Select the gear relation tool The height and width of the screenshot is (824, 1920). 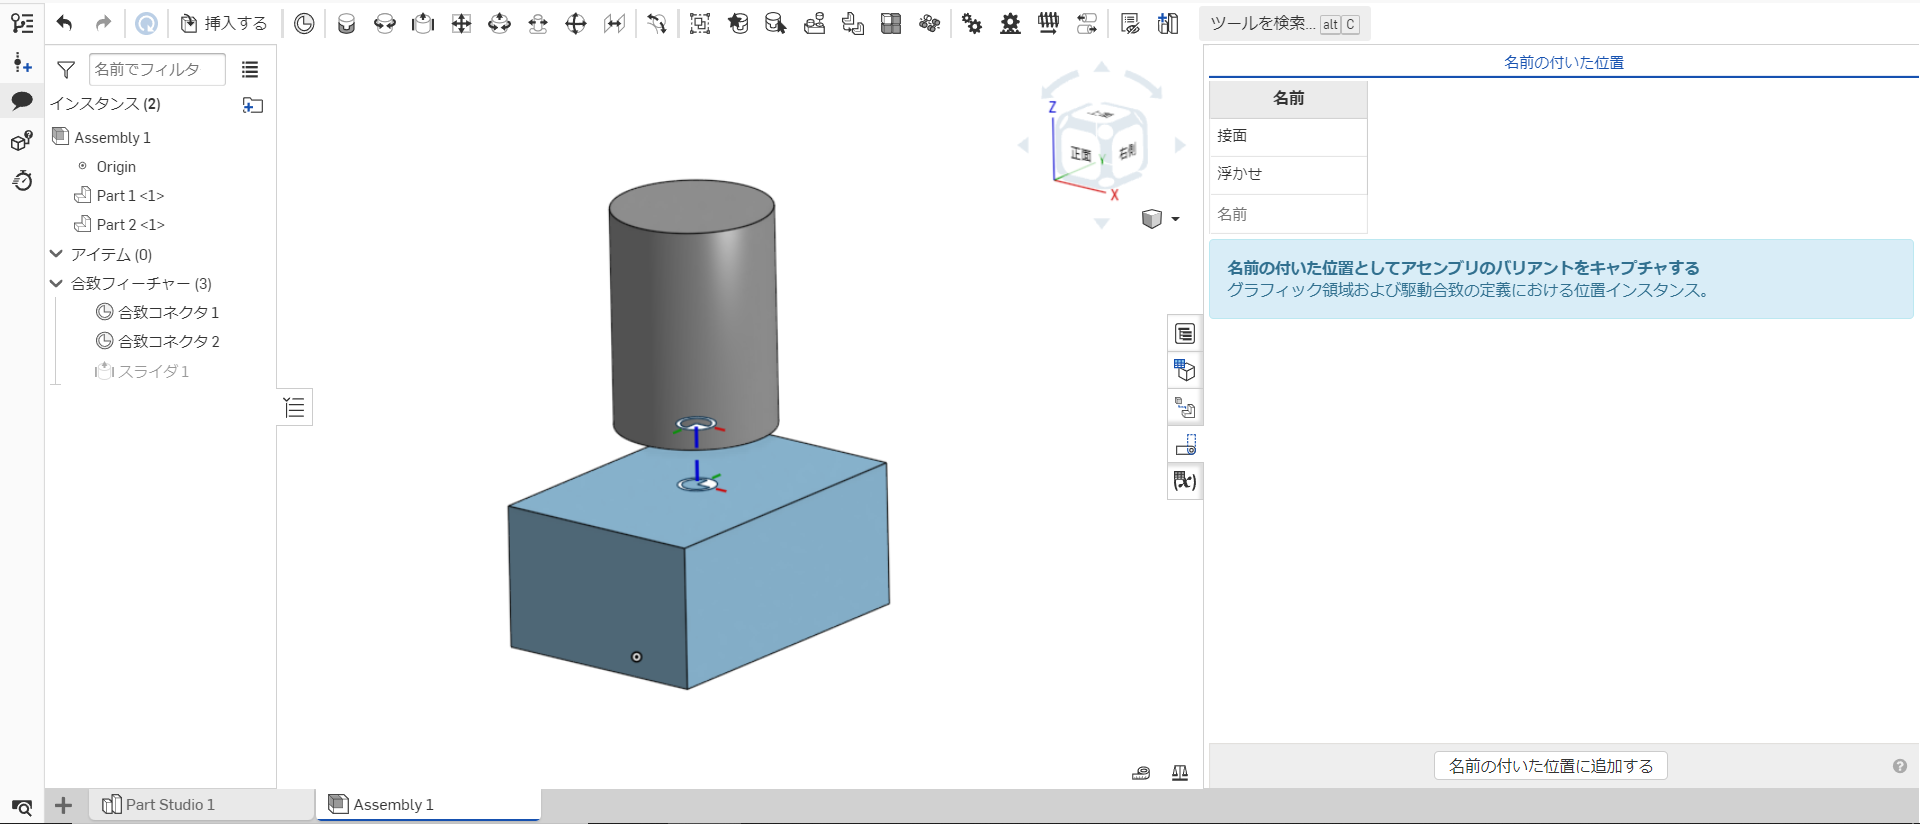(972, 24)
